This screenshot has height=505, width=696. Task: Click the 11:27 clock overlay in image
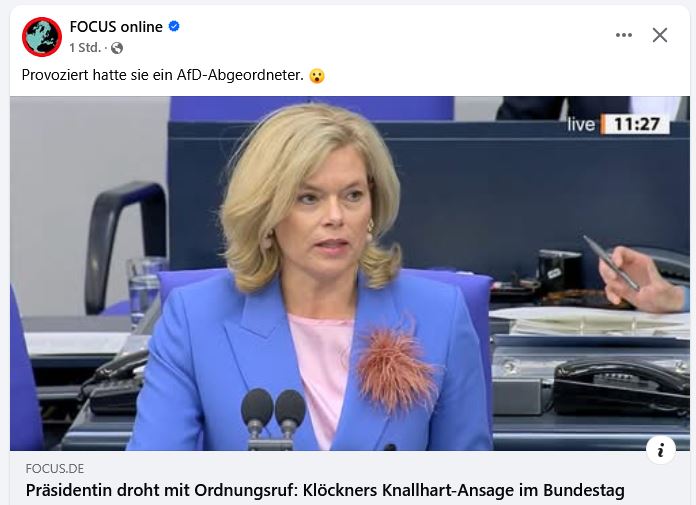tap(636, 124)
